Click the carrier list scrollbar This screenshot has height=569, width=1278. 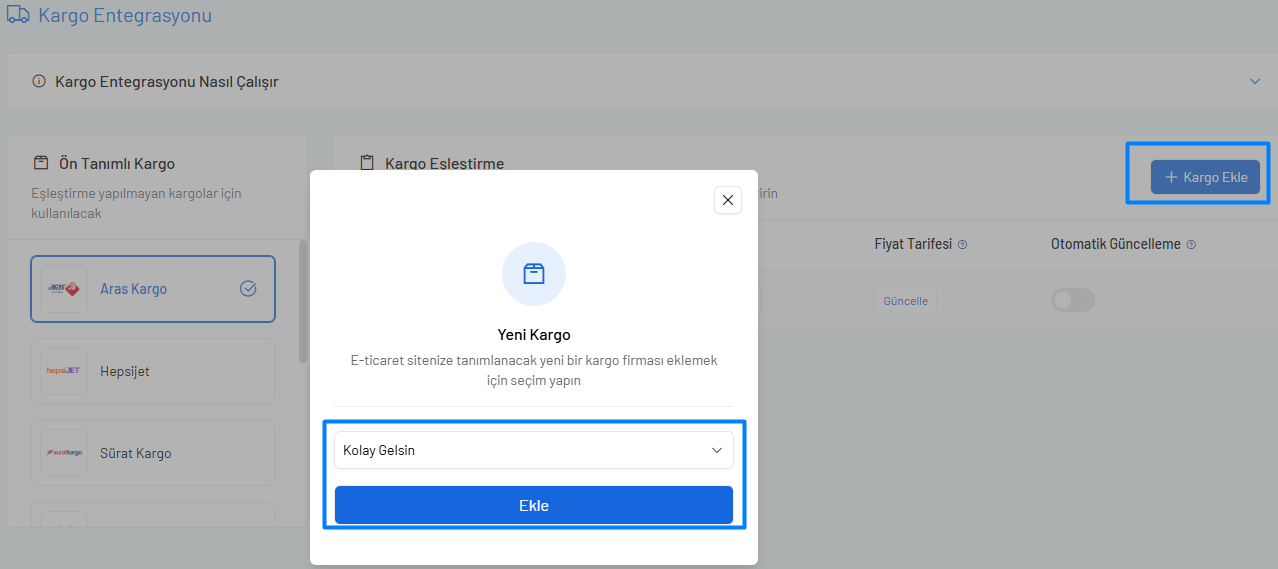[x=303, y=302]
